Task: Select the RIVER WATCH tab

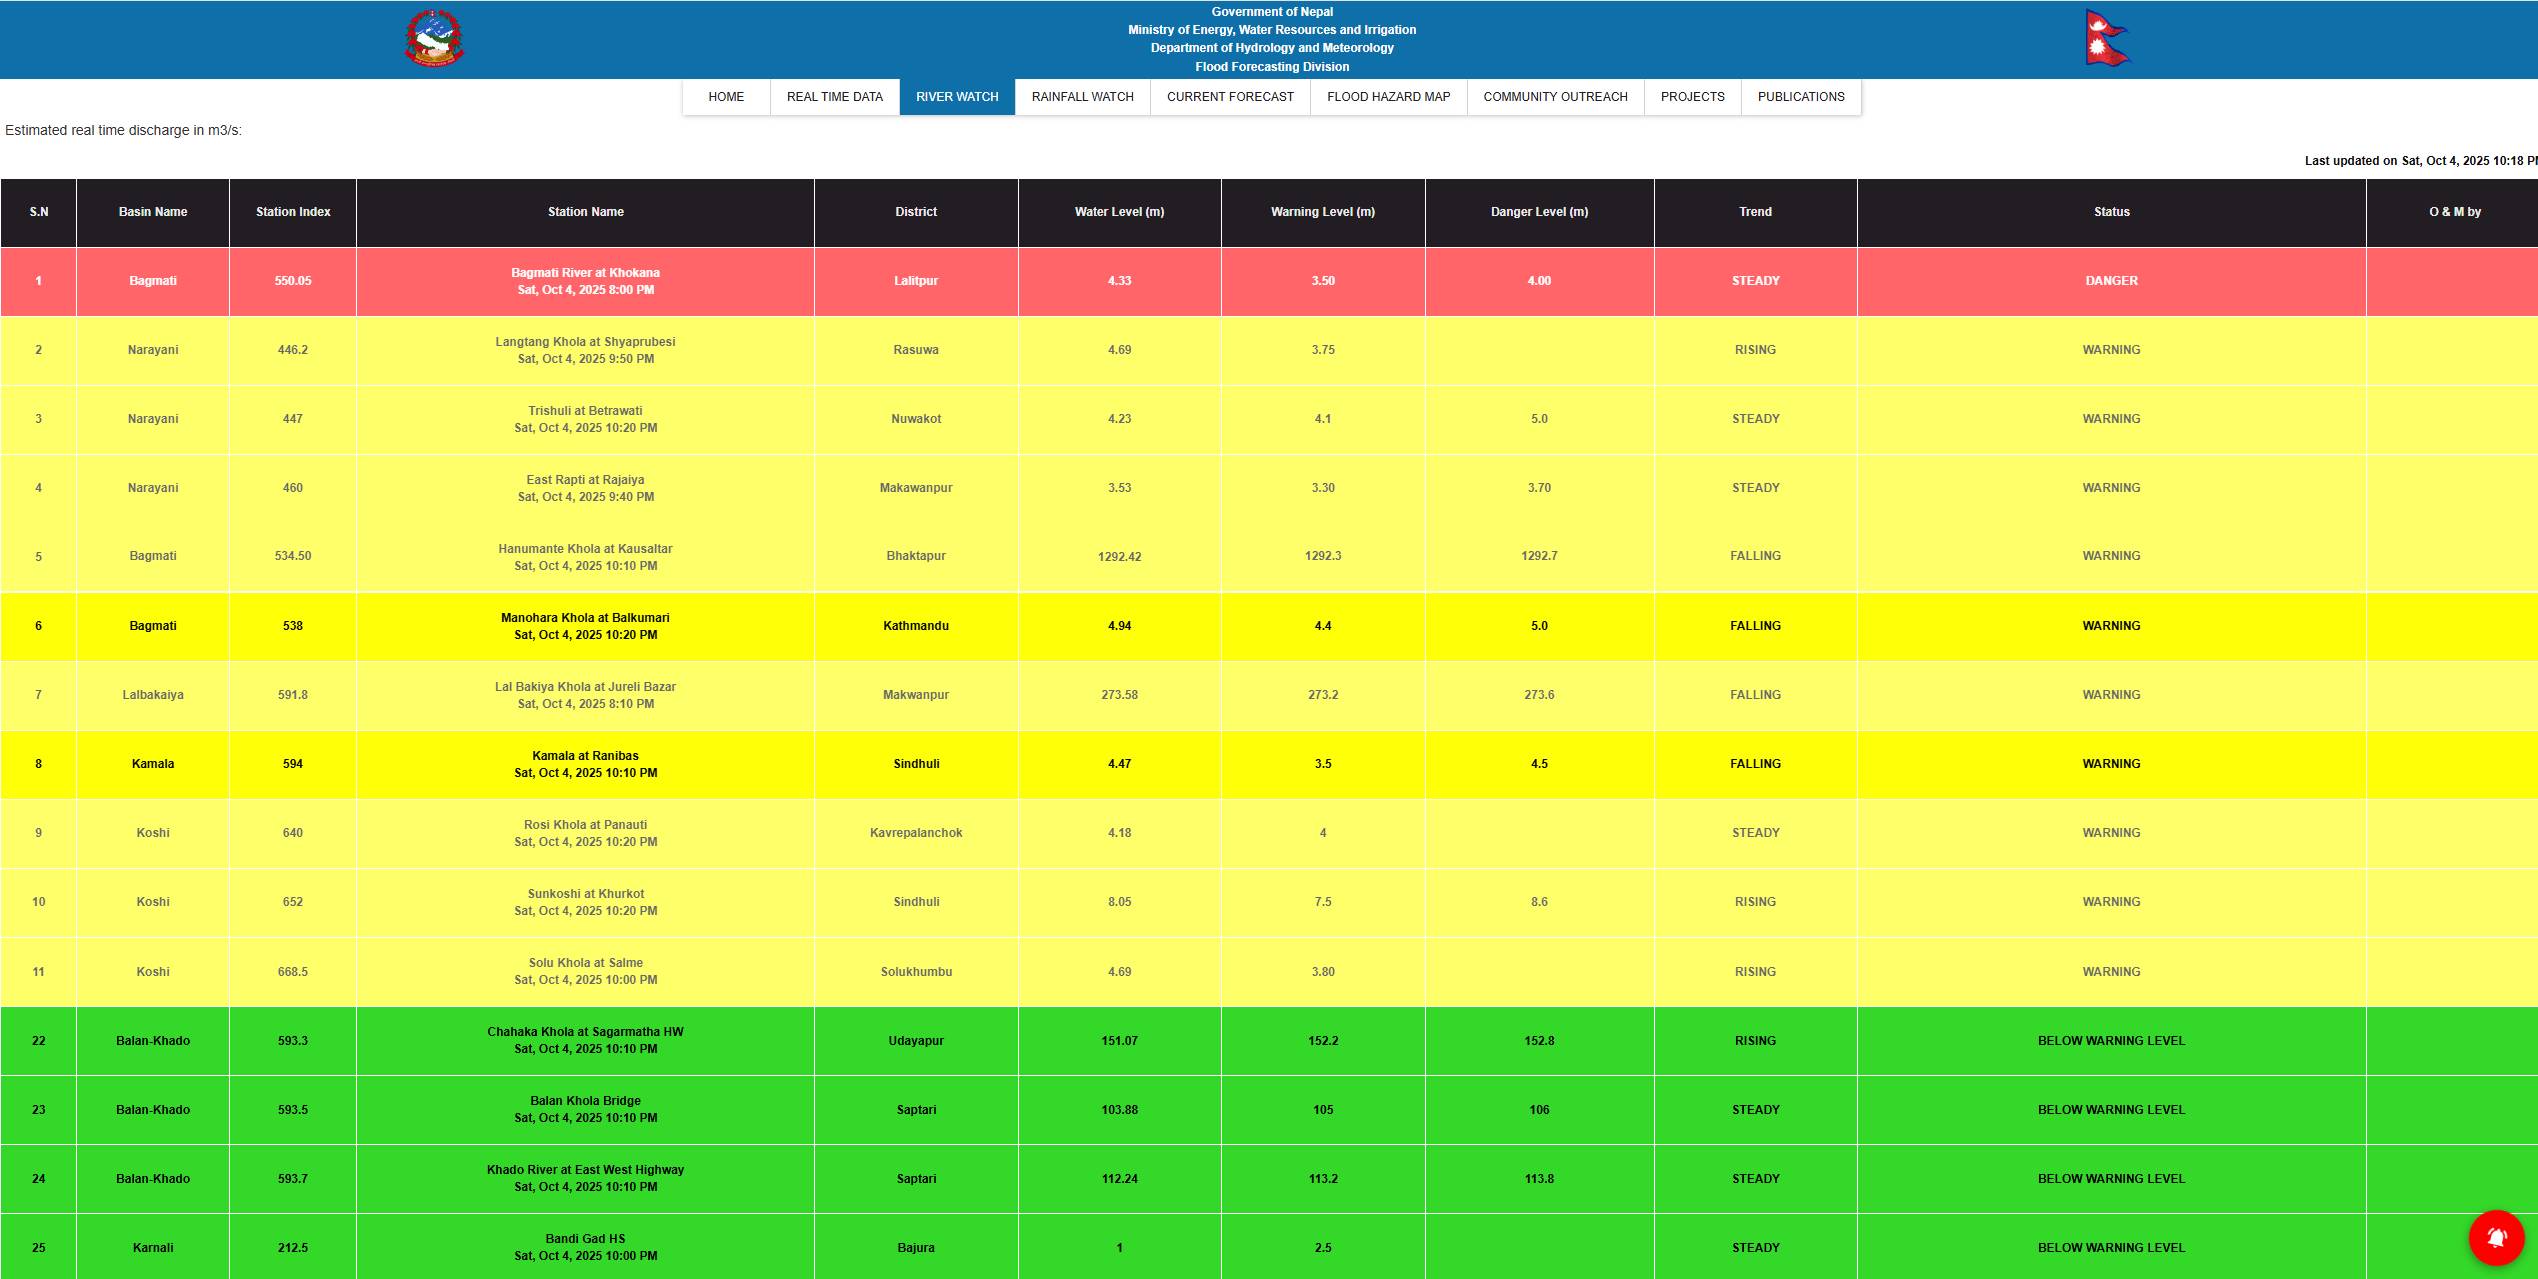Action: pos(957,97)
